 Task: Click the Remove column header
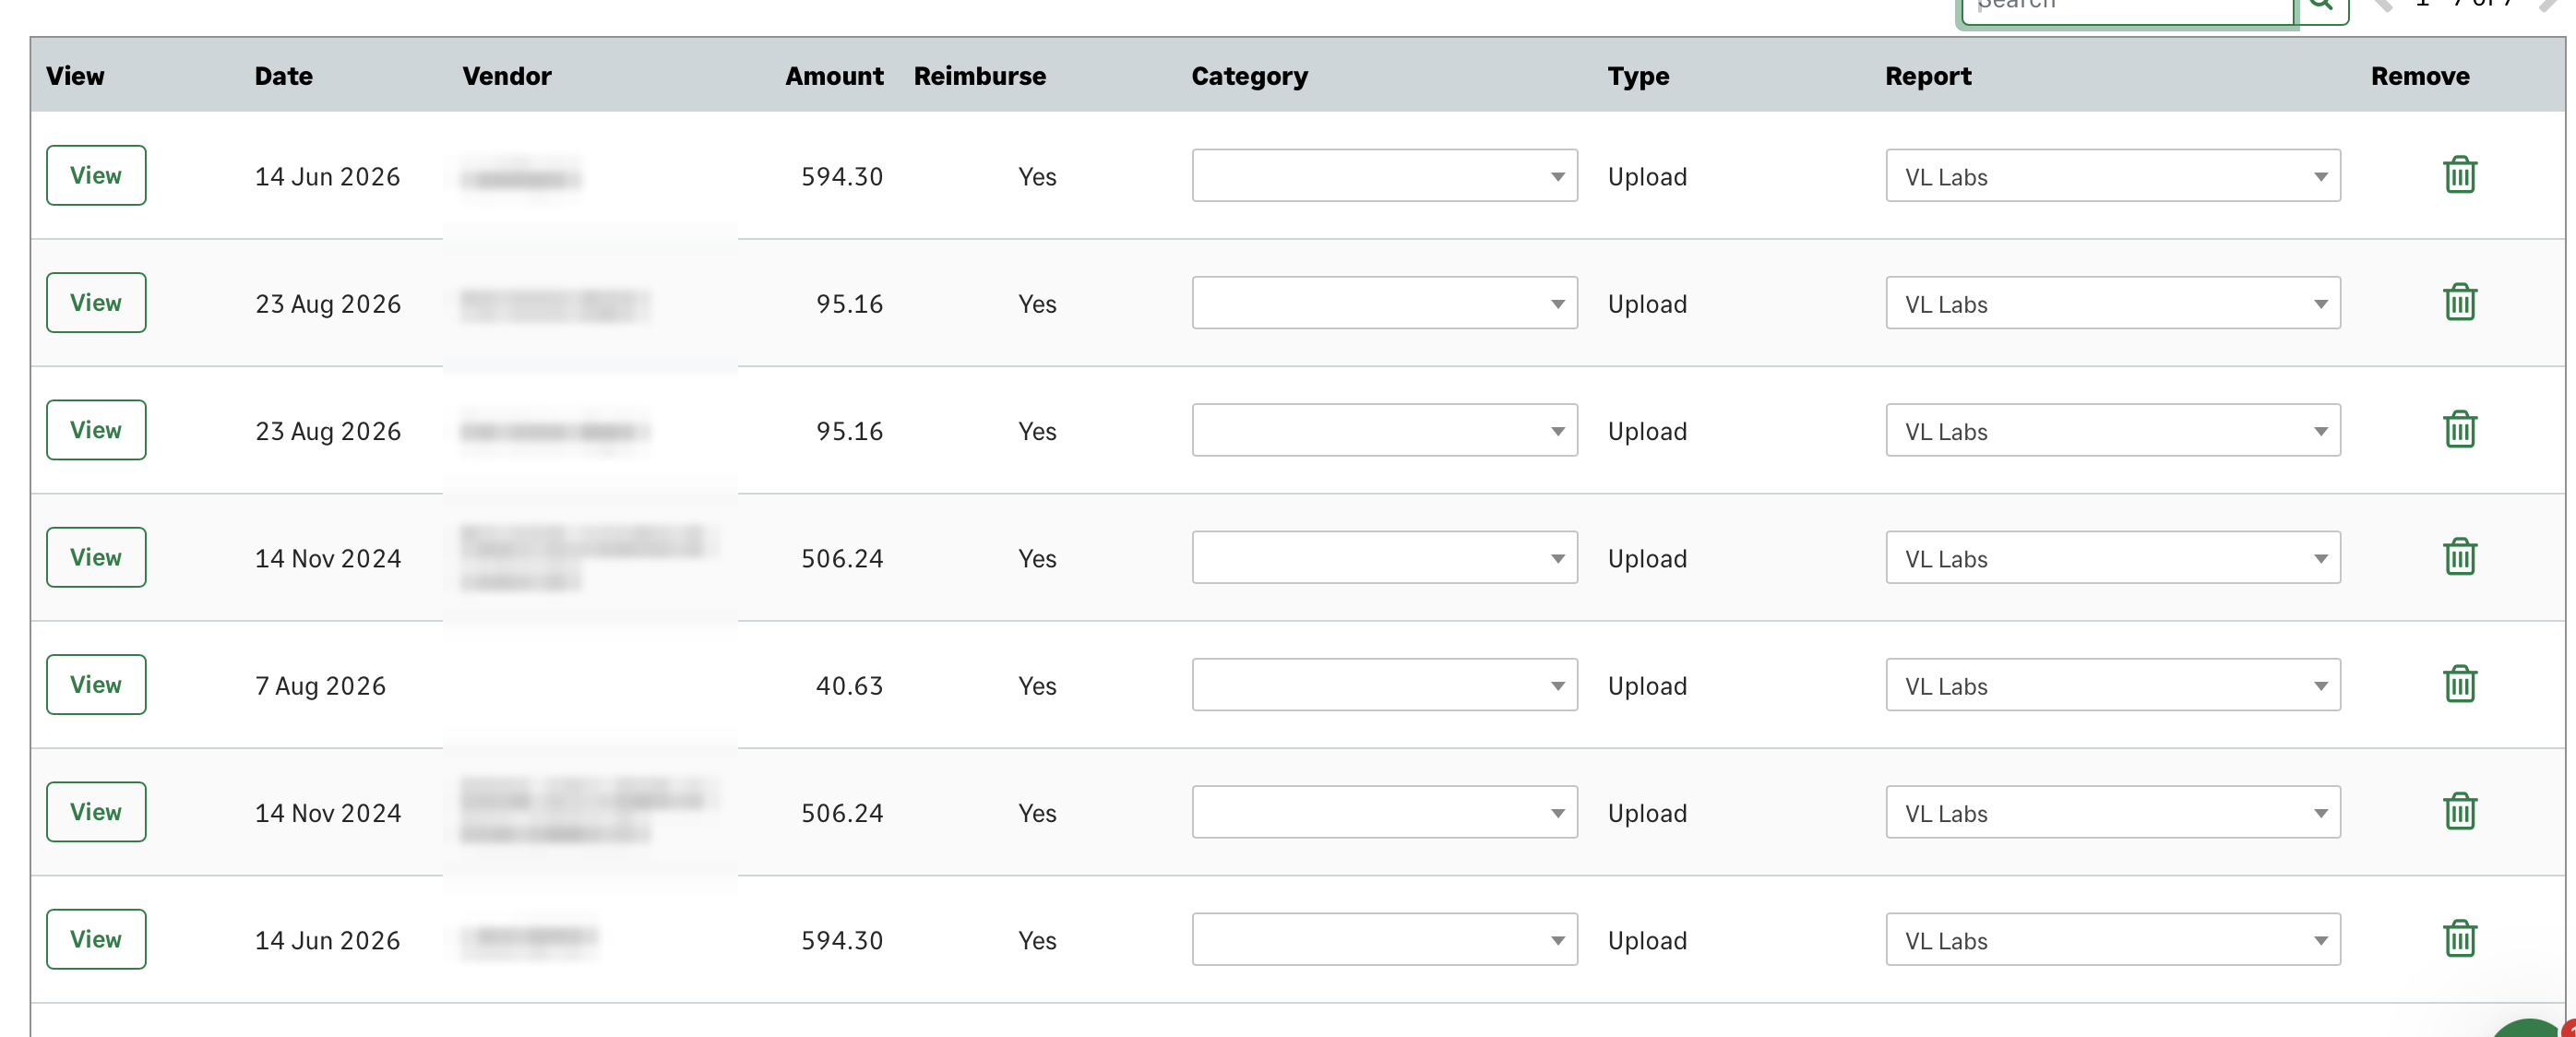[2419, 76]
